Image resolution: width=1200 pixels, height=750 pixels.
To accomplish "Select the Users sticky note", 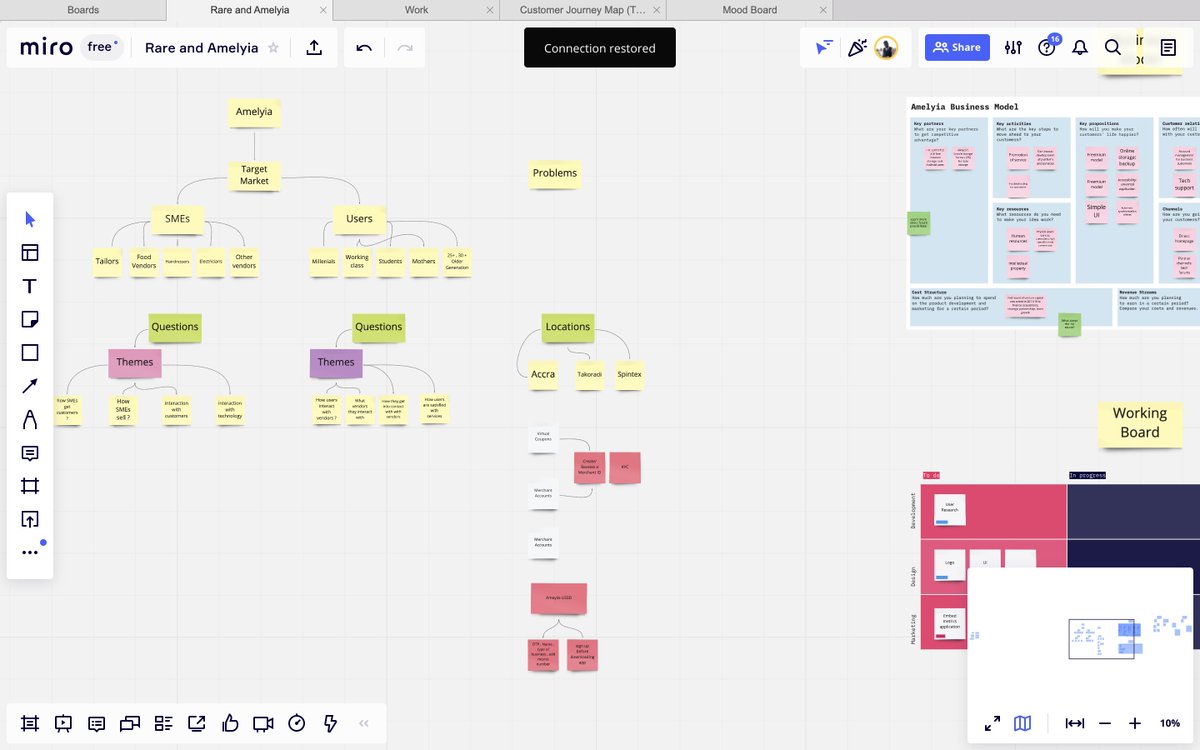I will pyautogui.click(x=359, y=219).
